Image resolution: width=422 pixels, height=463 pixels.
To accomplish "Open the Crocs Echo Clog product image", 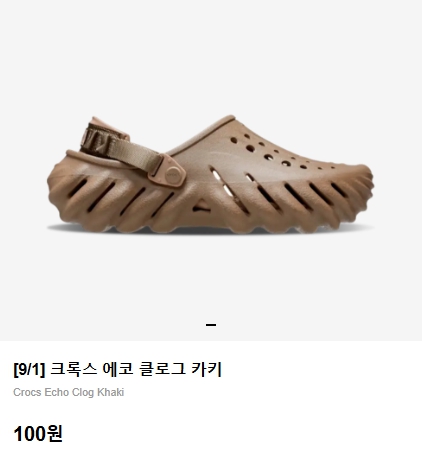I will tap(210, 174).
